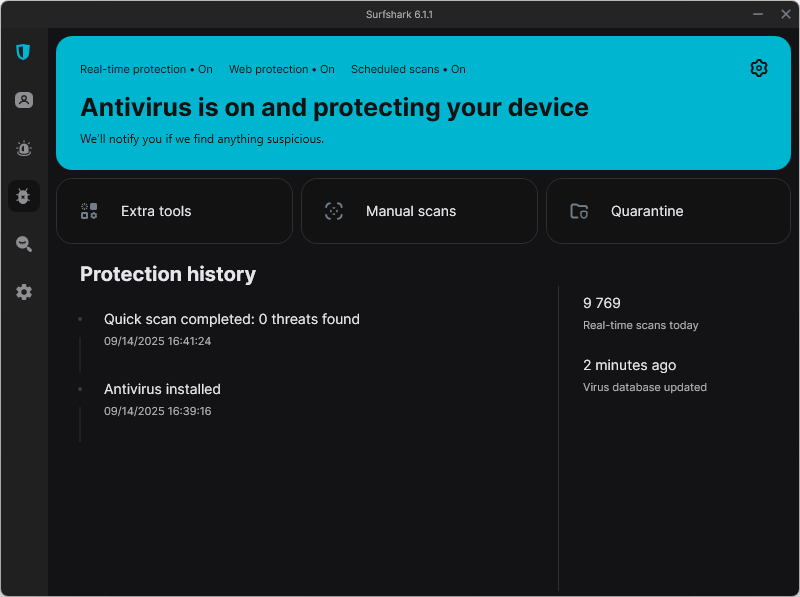
Task: Go to the Alert siren section
Action: [24, 148]
